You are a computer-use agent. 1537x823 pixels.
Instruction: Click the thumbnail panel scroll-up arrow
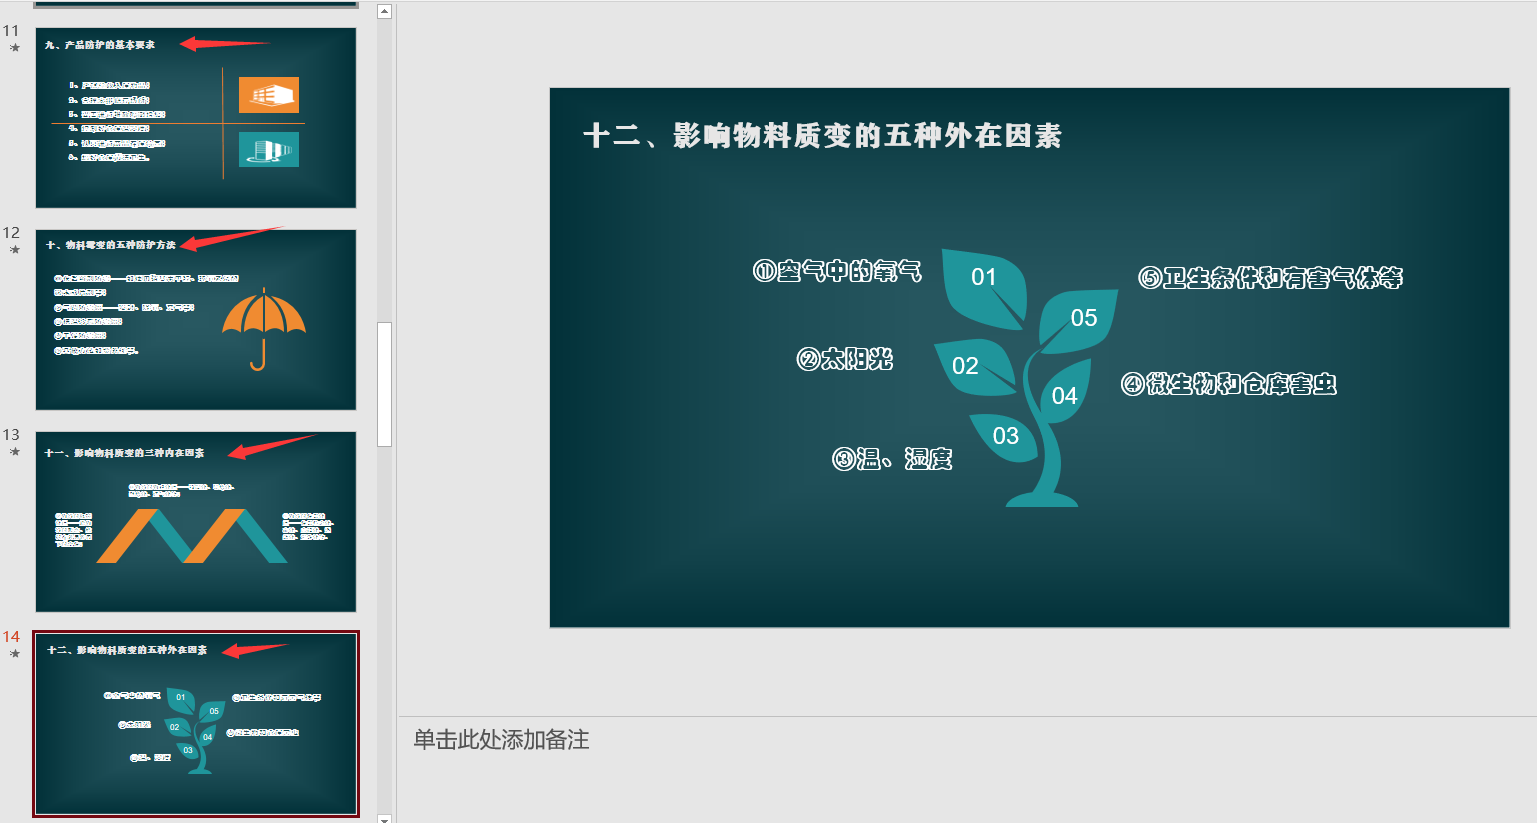384,11
